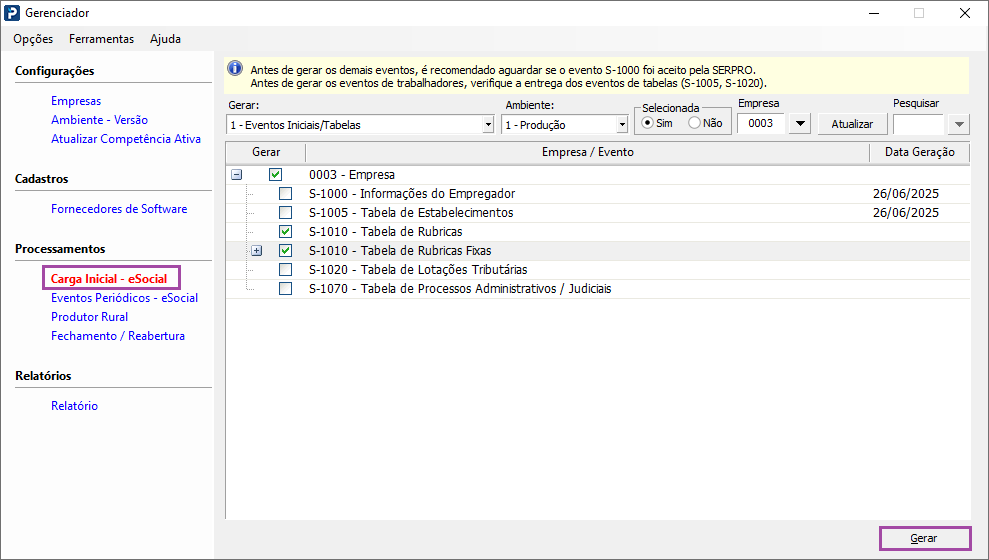Click into the Pesquisar search field
The image size is (989, 560).
click(x=917, y=124)
